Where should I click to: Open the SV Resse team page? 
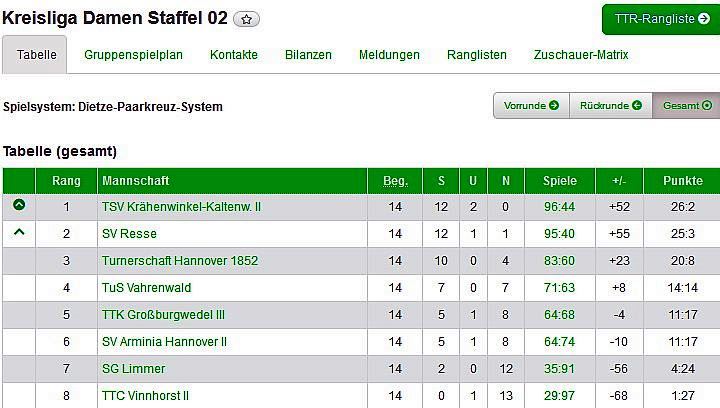(x=130, y=234)
